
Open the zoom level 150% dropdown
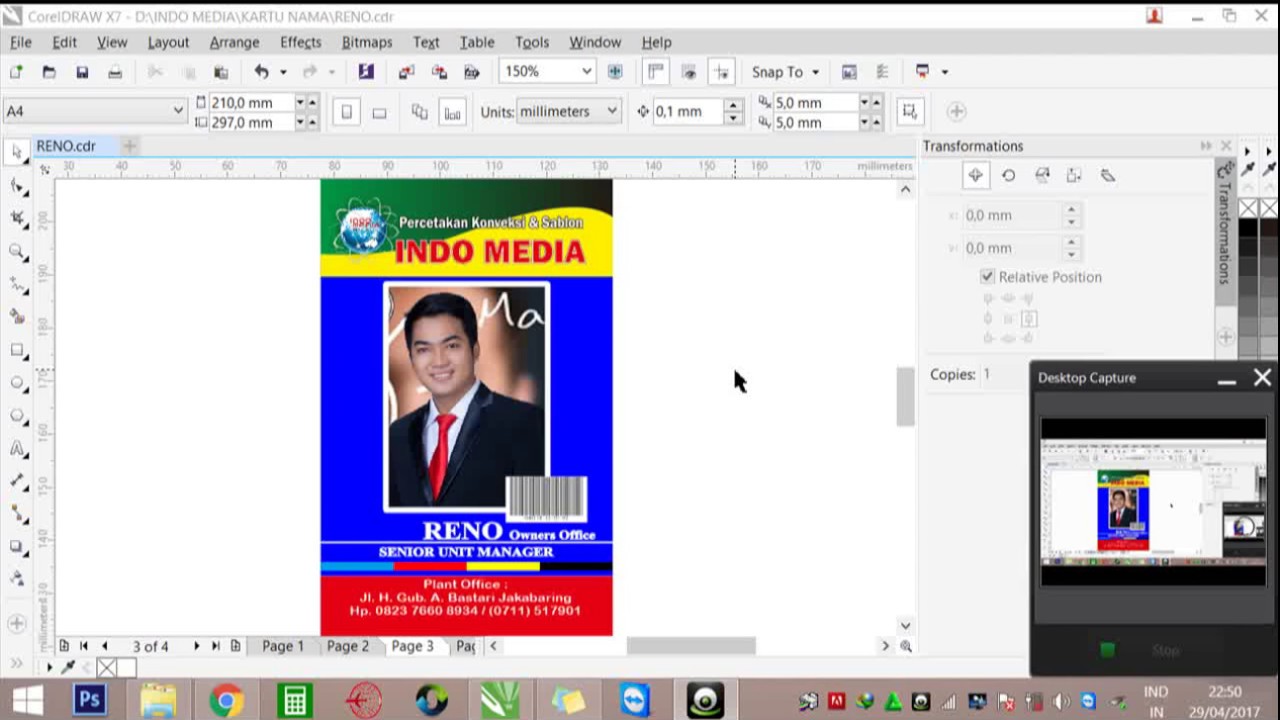pos(587,72)
